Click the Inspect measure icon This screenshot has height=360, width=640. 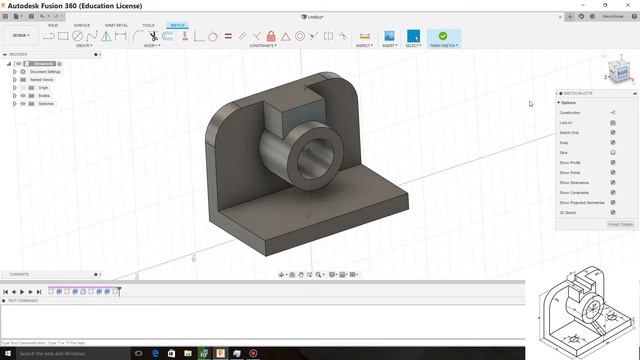(364, 36)
